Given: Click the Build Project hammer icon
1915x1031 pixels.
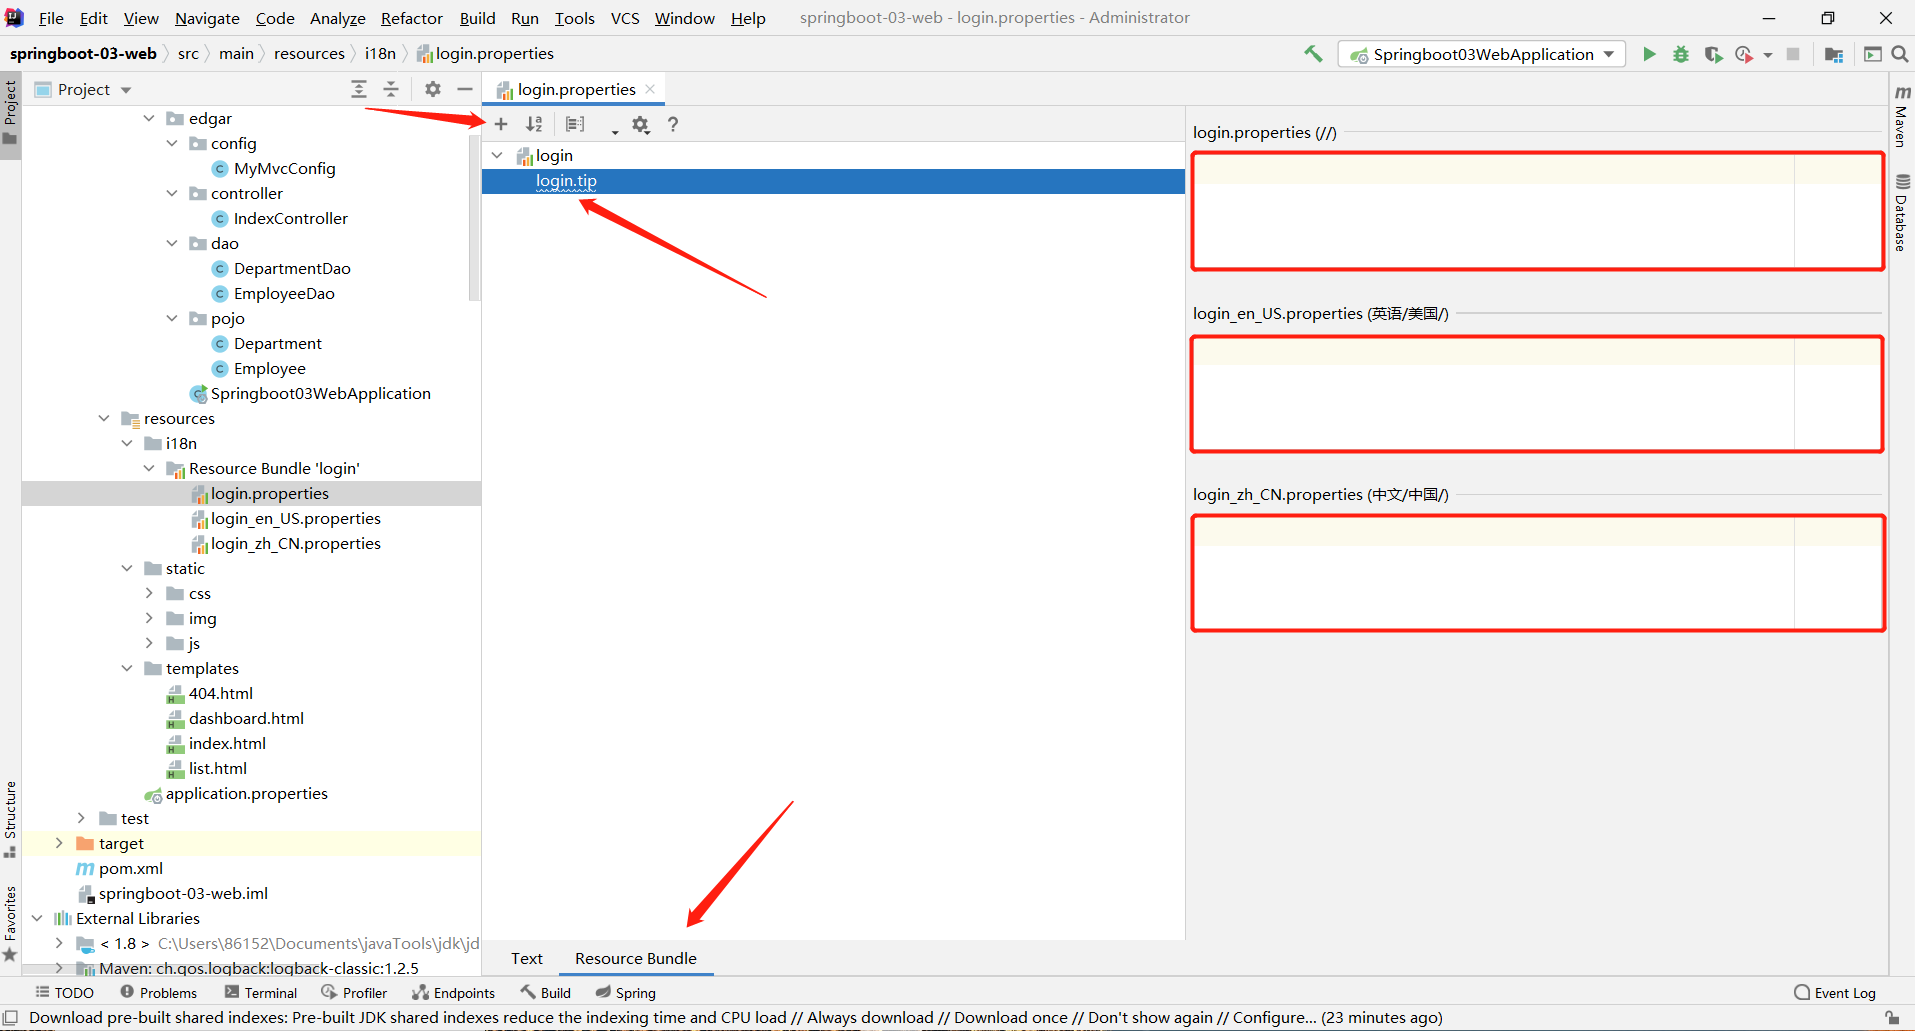Looking at the screenshot, I should pyautogui.click(x=1313, y=54).
